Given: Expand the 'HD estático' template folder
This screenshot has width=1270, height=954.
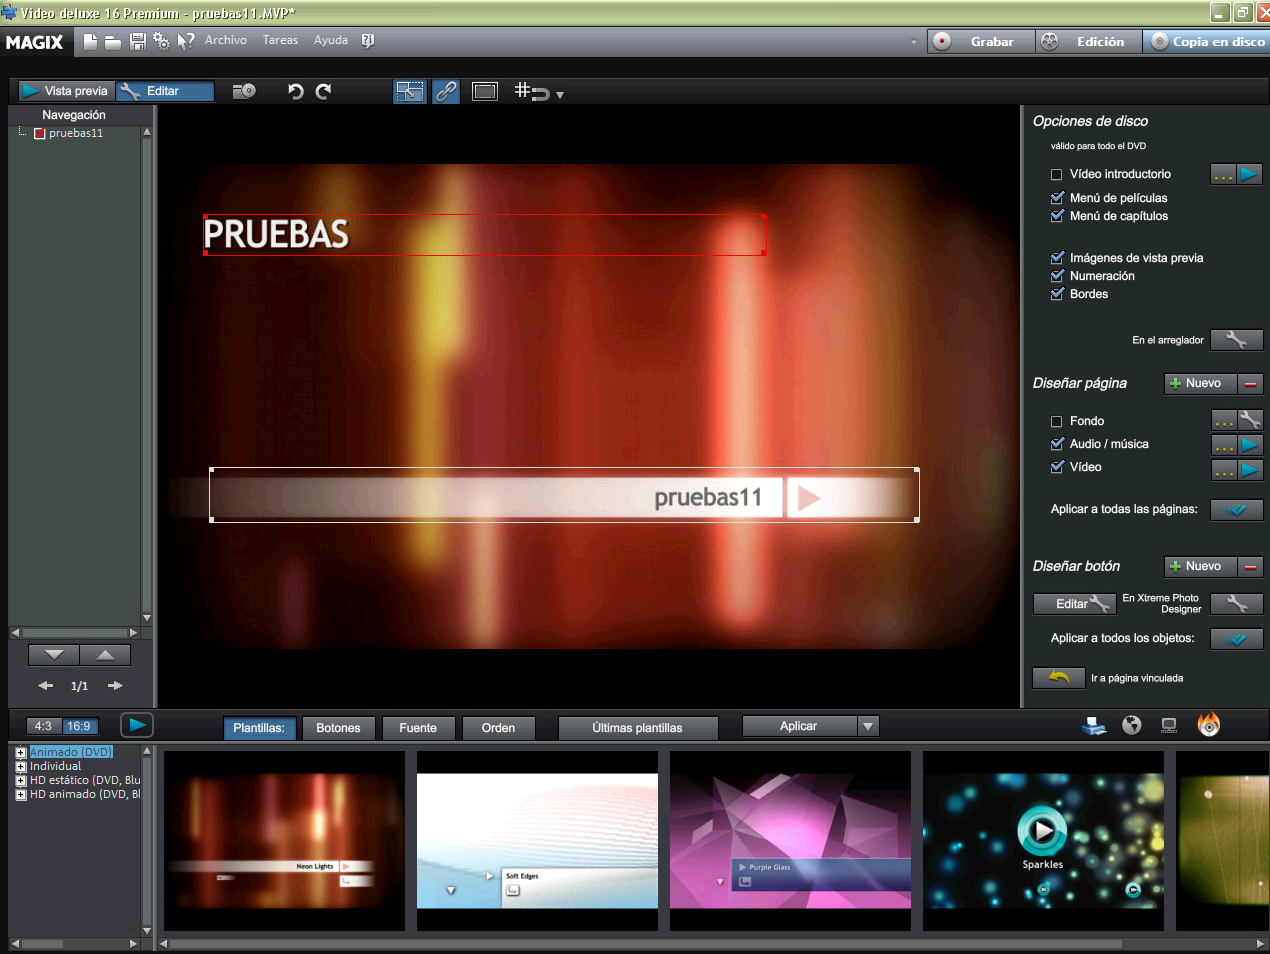Looking at the screenshot, I should pos(21,780).
